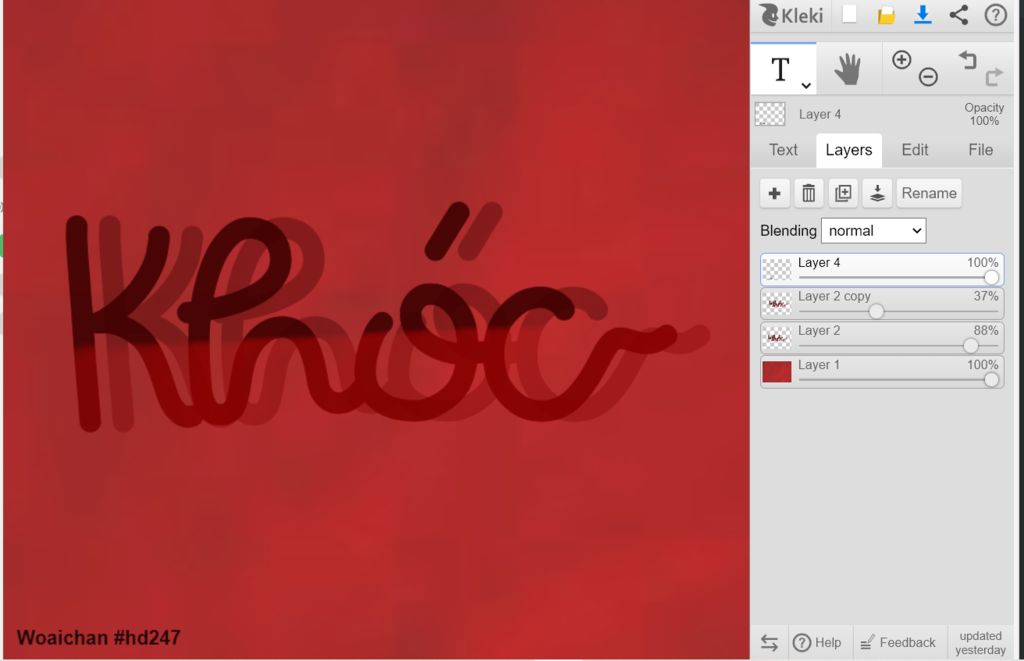Open the Edit tab
Viewport: 1024px width, 661px height.
914,150
